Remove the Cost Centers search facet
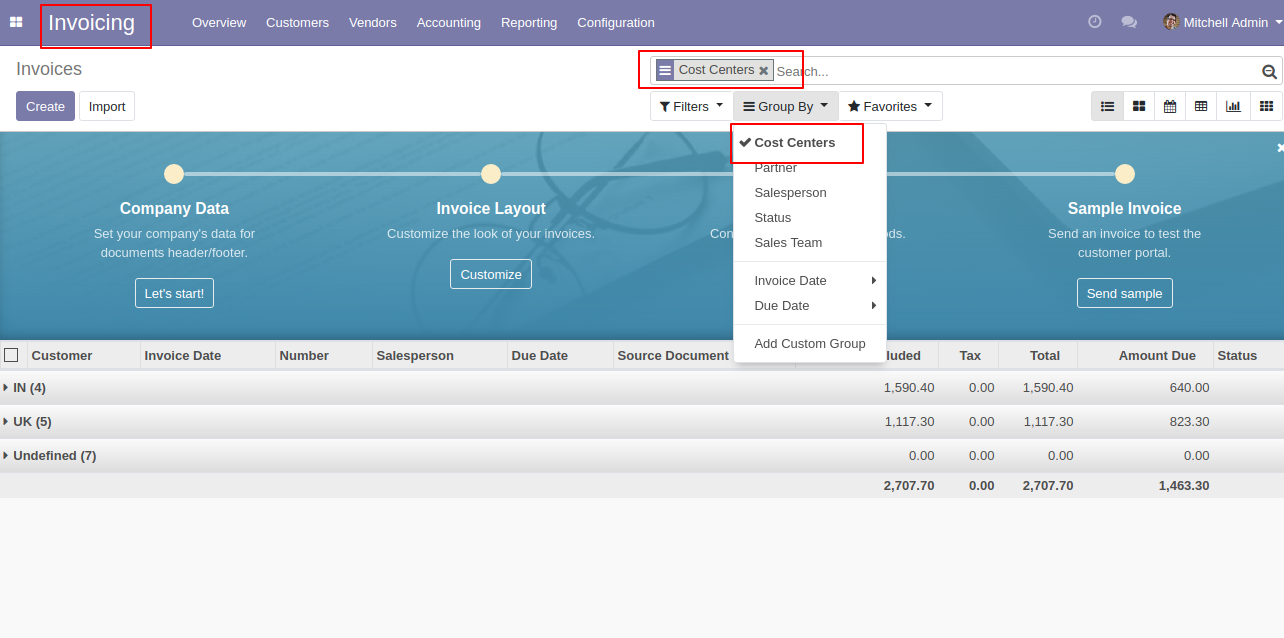Image resolution: width=1284 pixels, height=638 pixels. pyautogui.click(x=764, y=71)
